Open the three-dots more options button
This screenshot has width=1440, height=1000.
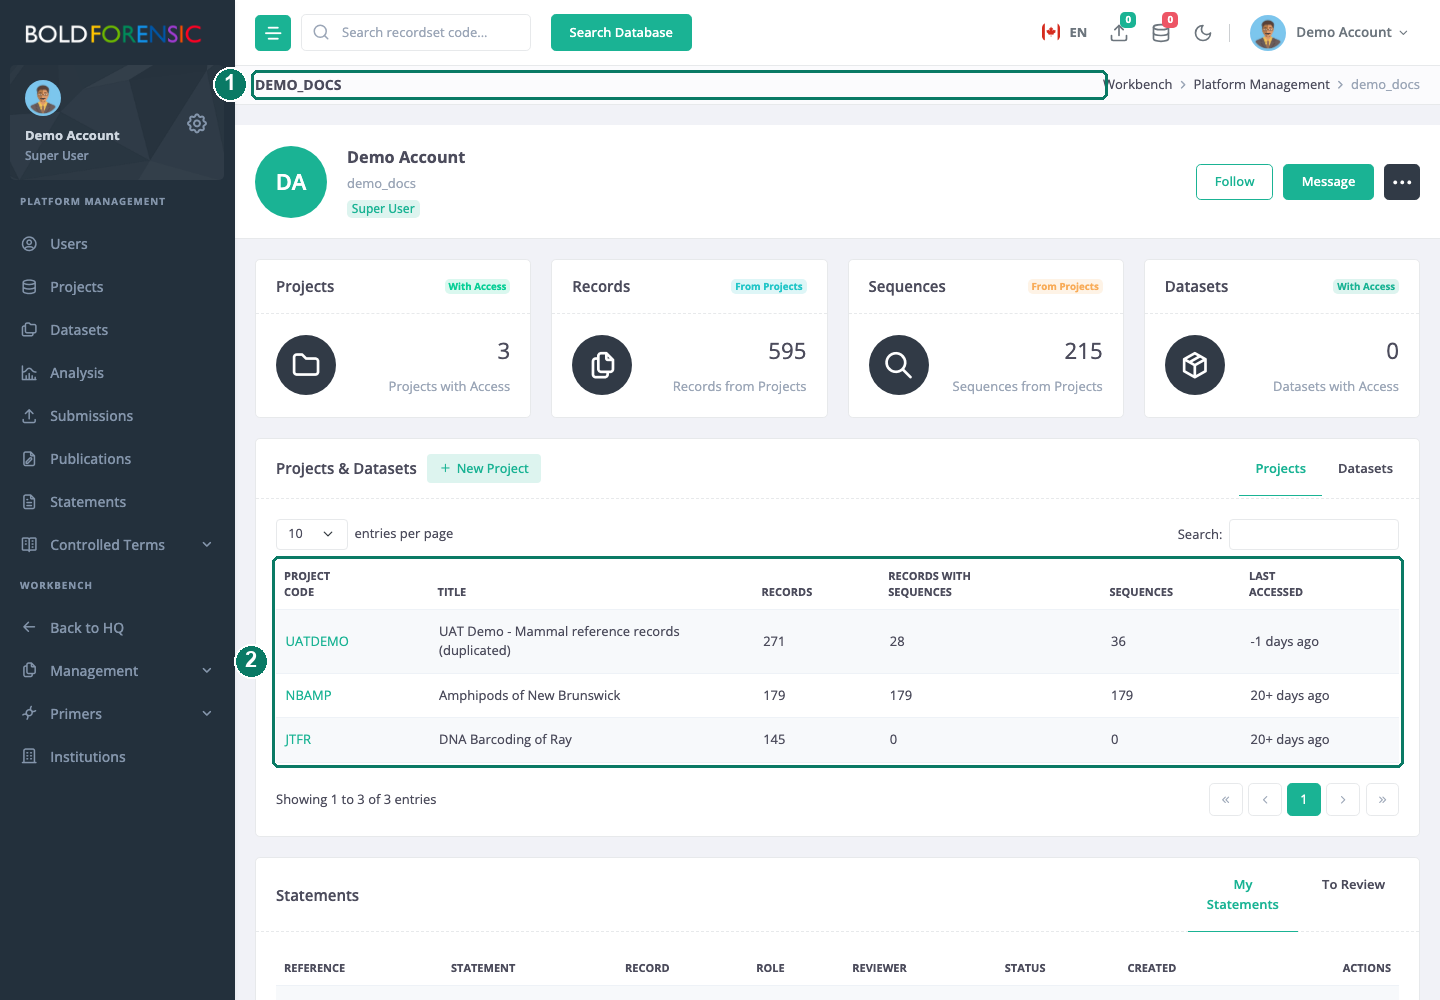(x=1402, y=182)
